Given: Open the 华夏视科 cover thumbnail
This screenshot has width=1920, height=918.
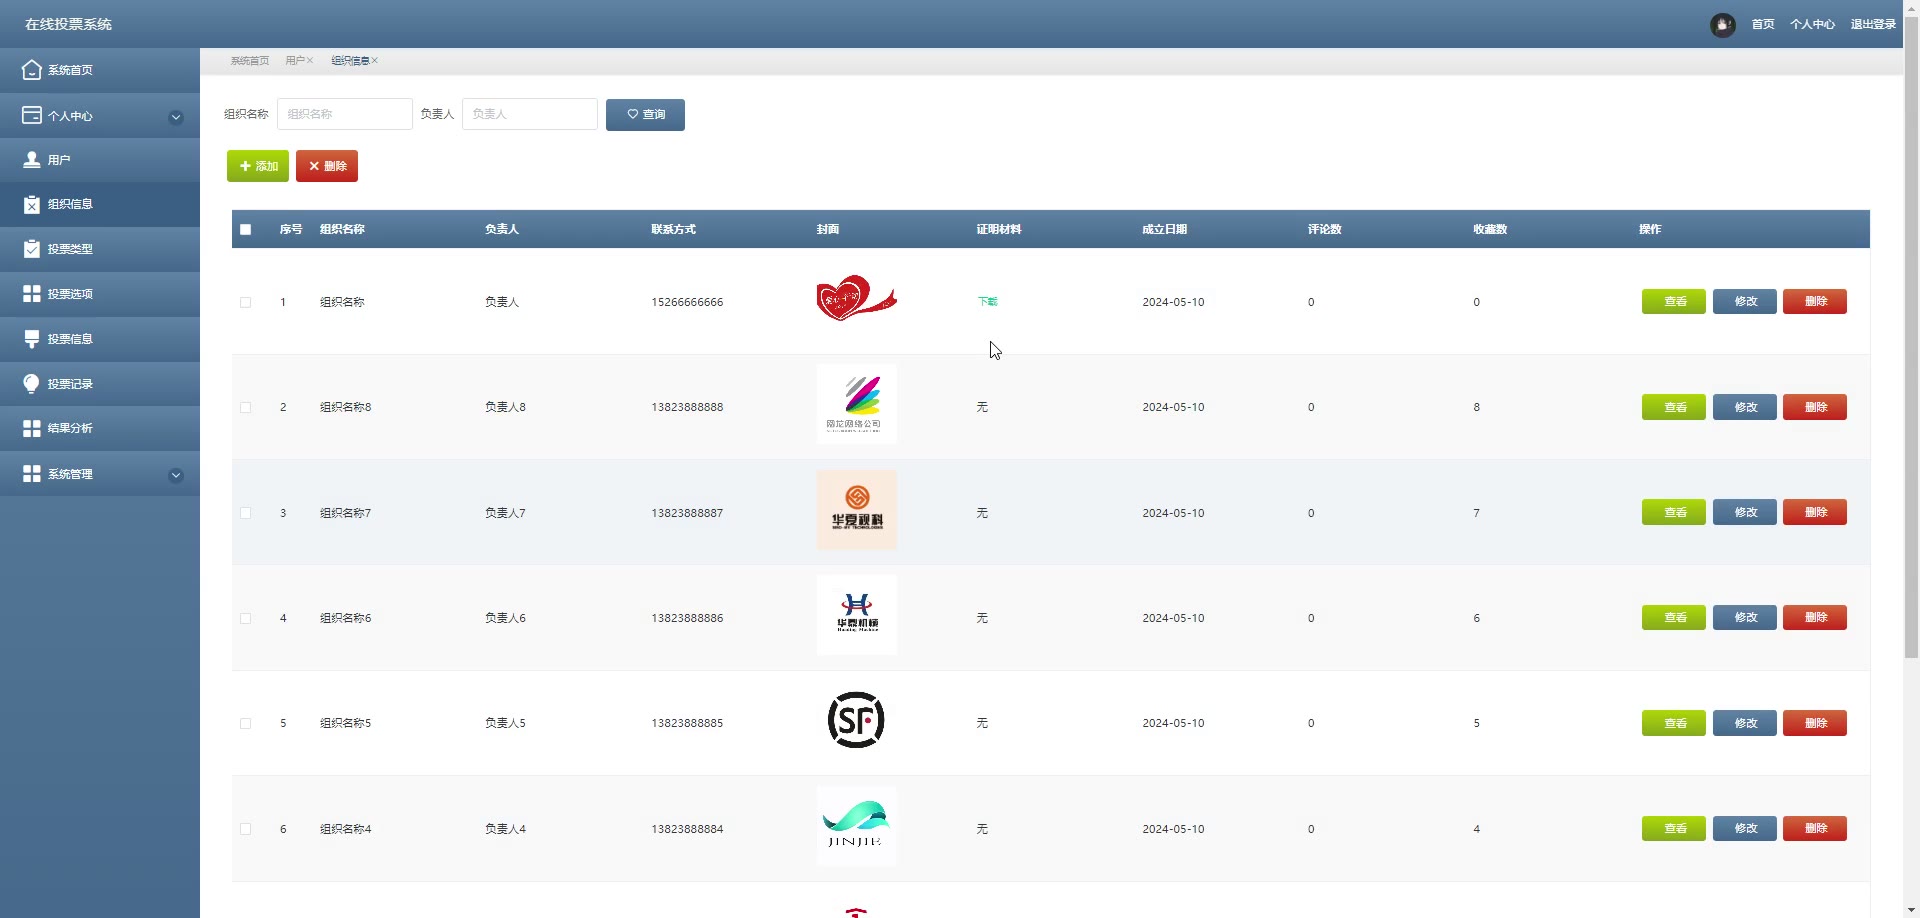Looking at the screenshot, I should pos(857,510).
